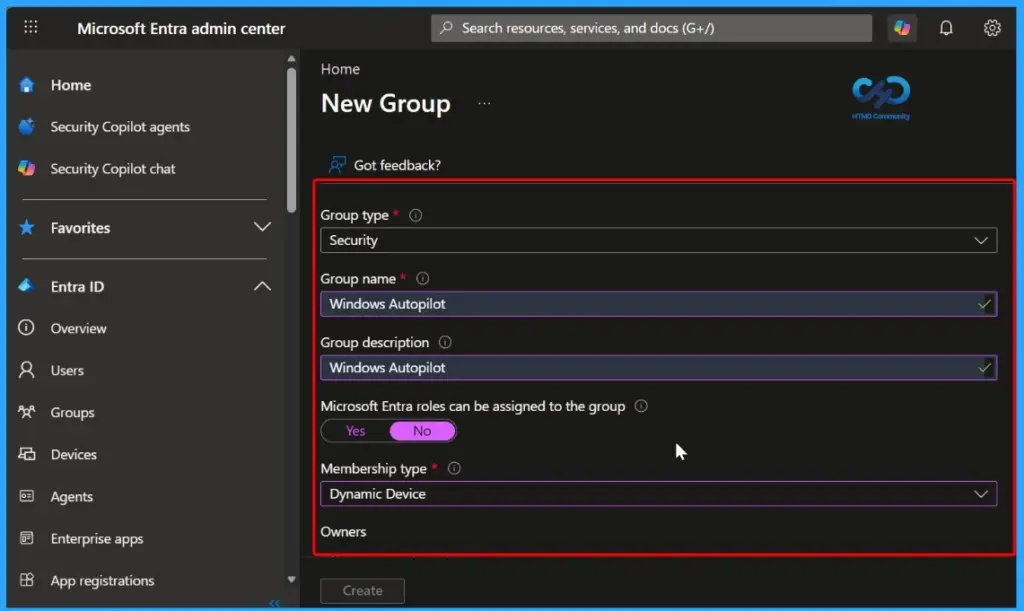The image size is (1024, 611).
Task: Click the Home icon in sidebar
Action: tap(27, 85)
